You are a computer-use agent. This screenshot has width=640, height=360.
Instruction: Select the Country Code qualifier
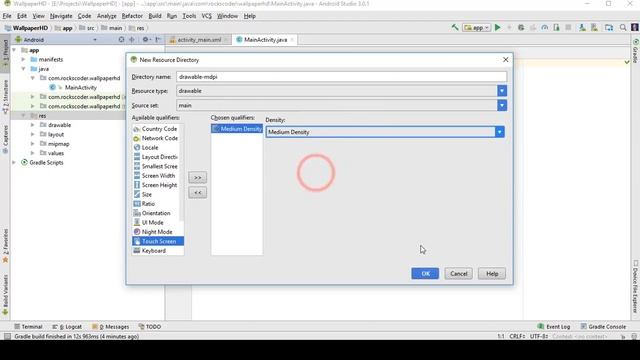click(158, 129)
